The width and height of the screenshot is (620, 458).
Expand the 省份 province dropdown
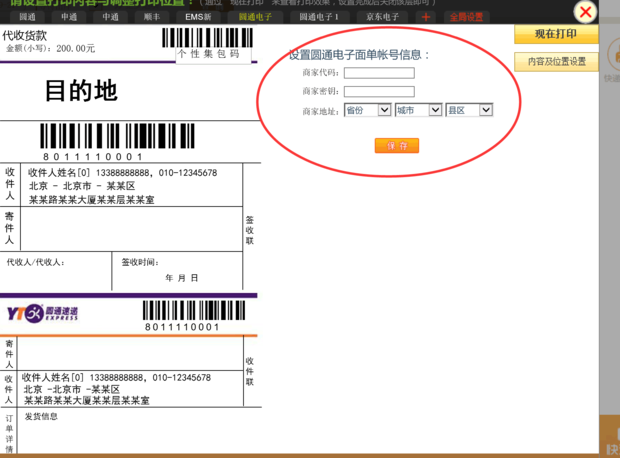point(368,110)
